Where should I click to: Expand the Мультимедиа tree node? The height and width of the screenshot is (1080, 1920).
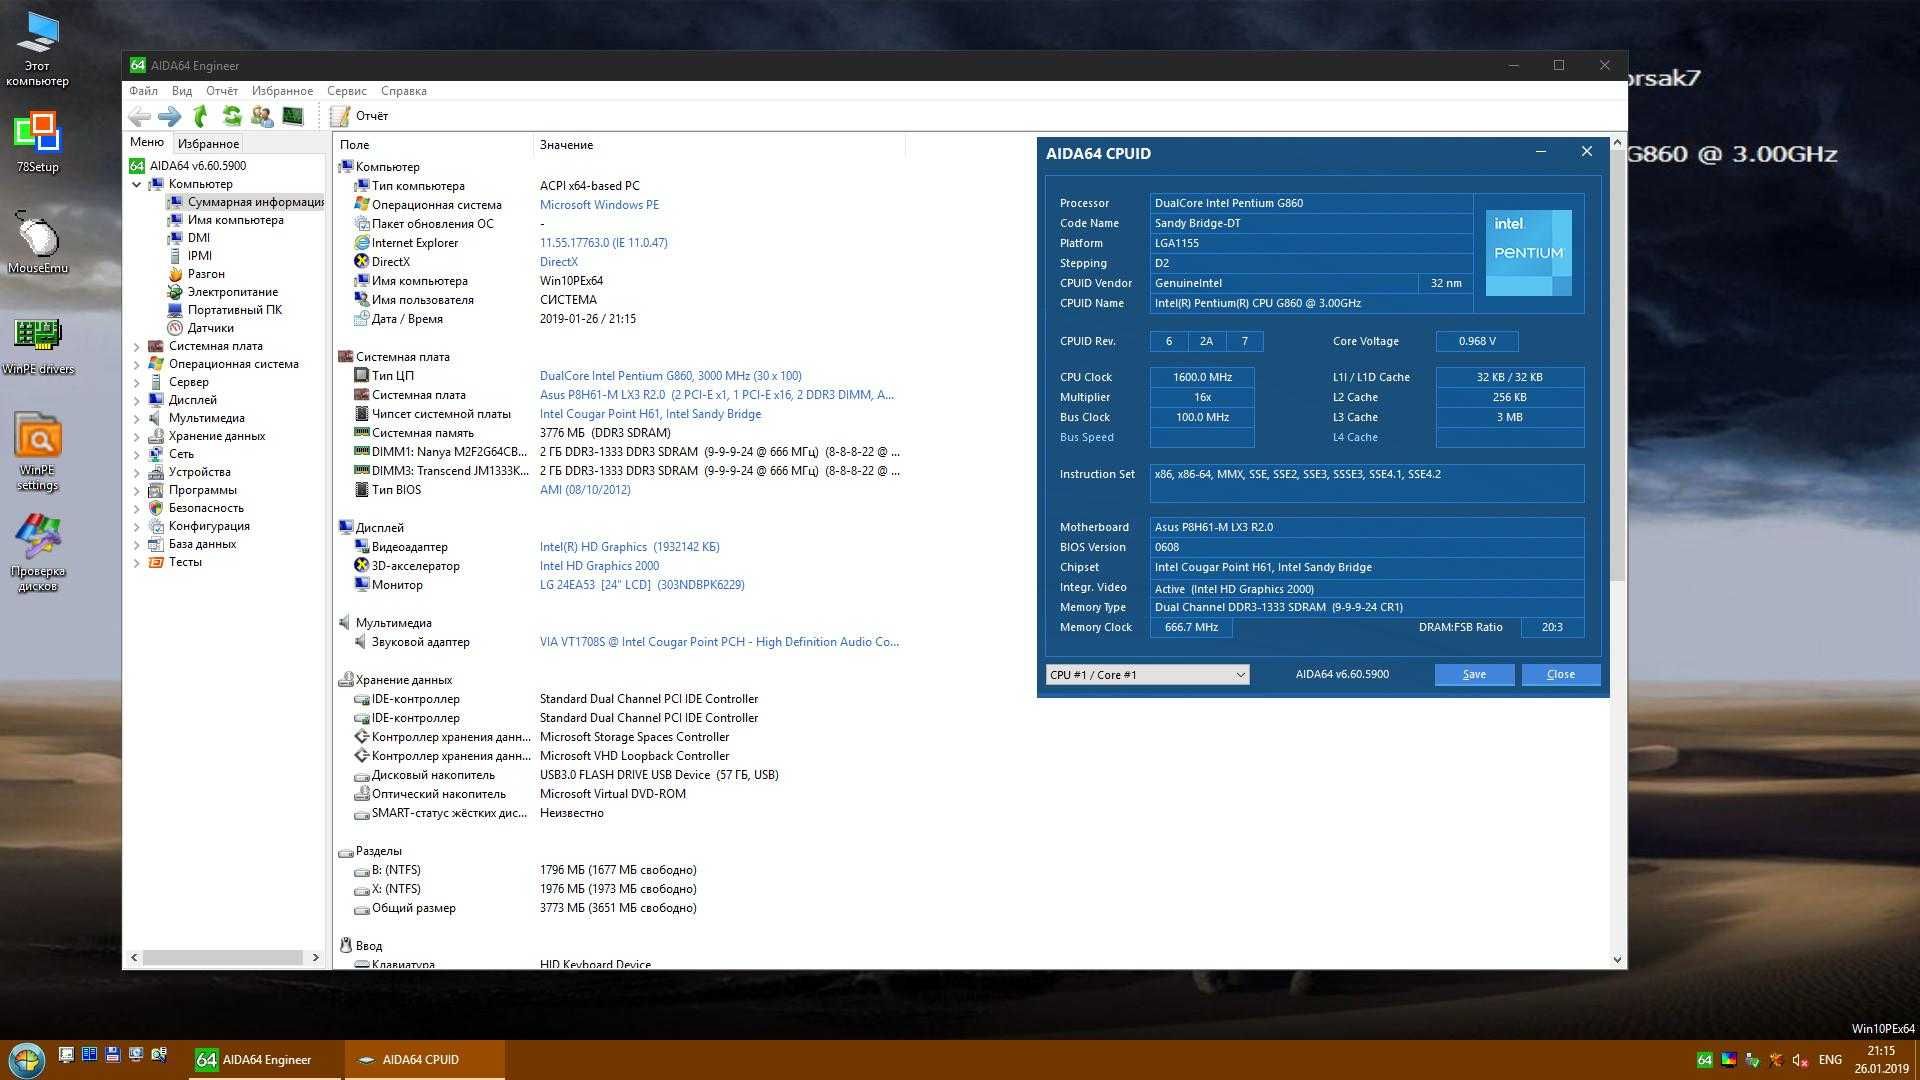(x=137, y=418)
